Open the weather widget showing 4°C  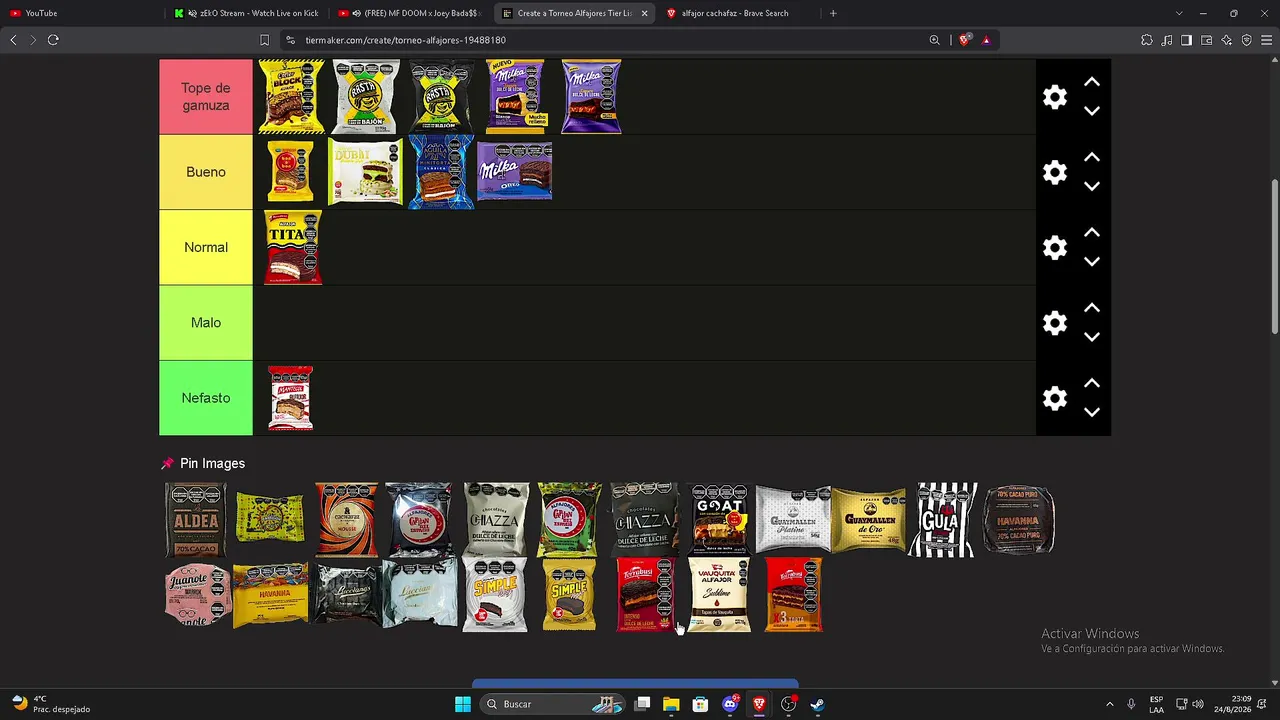[52, 704]
